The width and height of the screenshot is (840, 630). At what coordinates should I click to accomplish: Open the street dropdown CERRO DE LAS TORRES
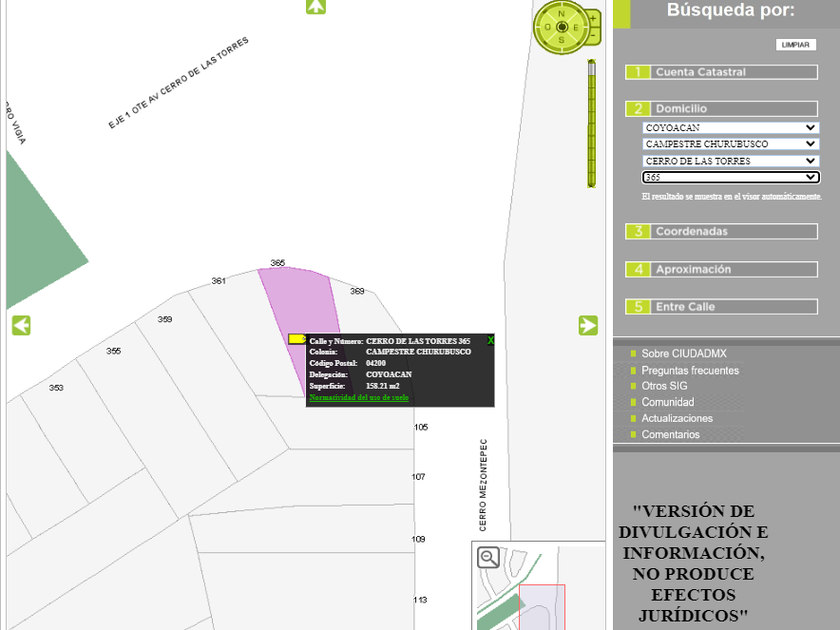click(731, 161)
